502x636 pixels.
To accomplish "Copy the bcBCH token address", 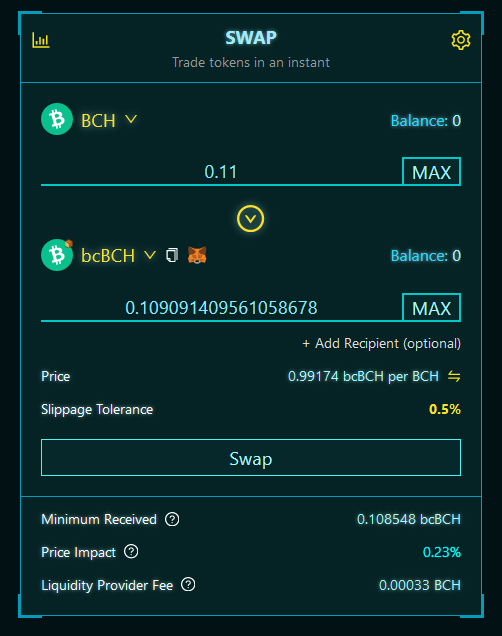I will coord(172,255).
